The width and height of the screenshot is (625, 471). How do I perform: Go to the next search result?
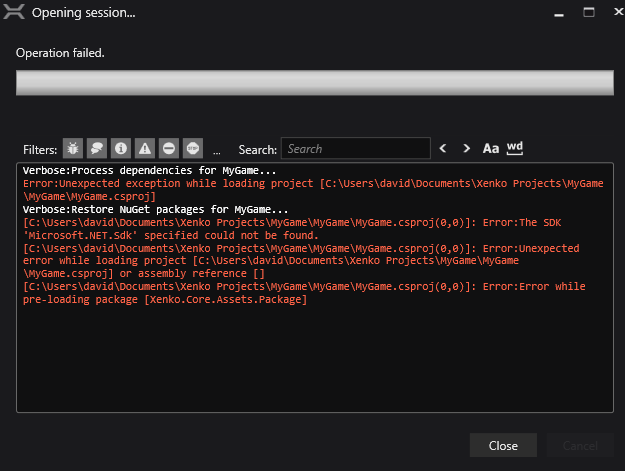[x=466, y=149]
